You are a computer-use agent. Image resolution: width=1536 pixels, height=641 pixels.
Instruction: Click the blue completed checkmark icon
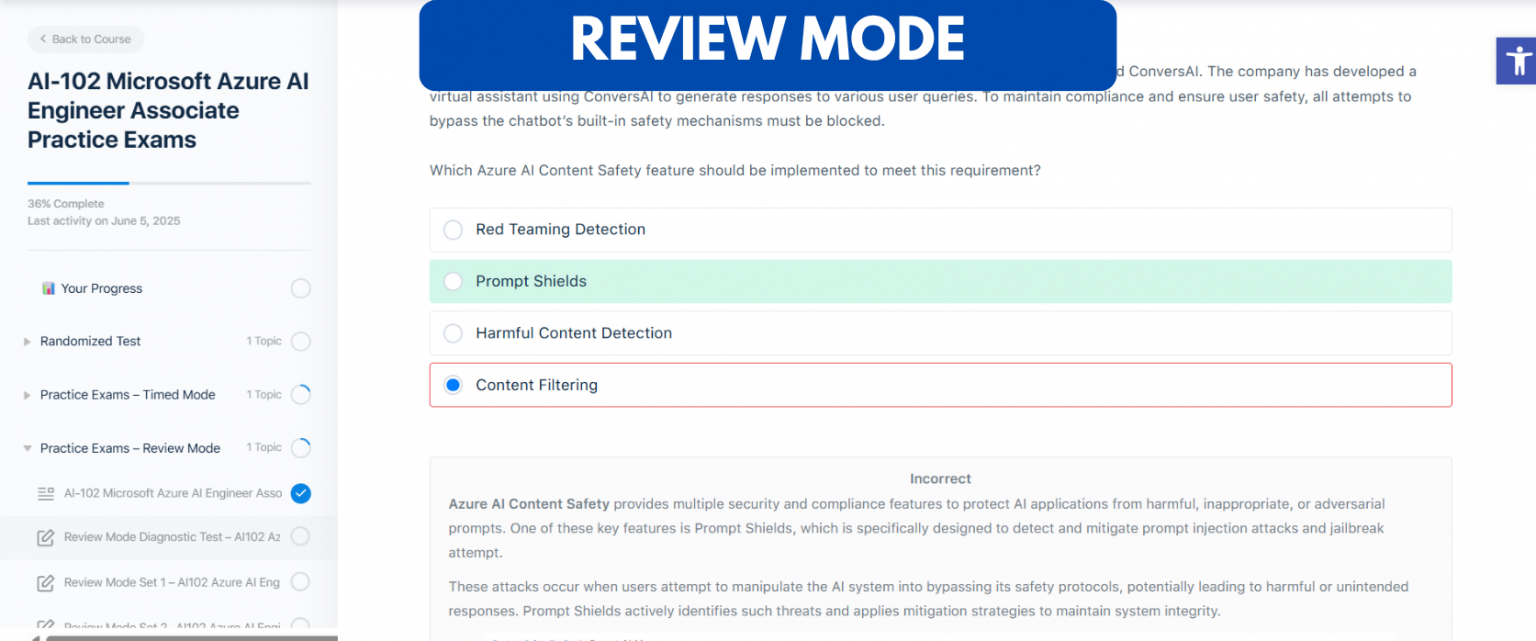pyautogui.click(x=301, y=493)
